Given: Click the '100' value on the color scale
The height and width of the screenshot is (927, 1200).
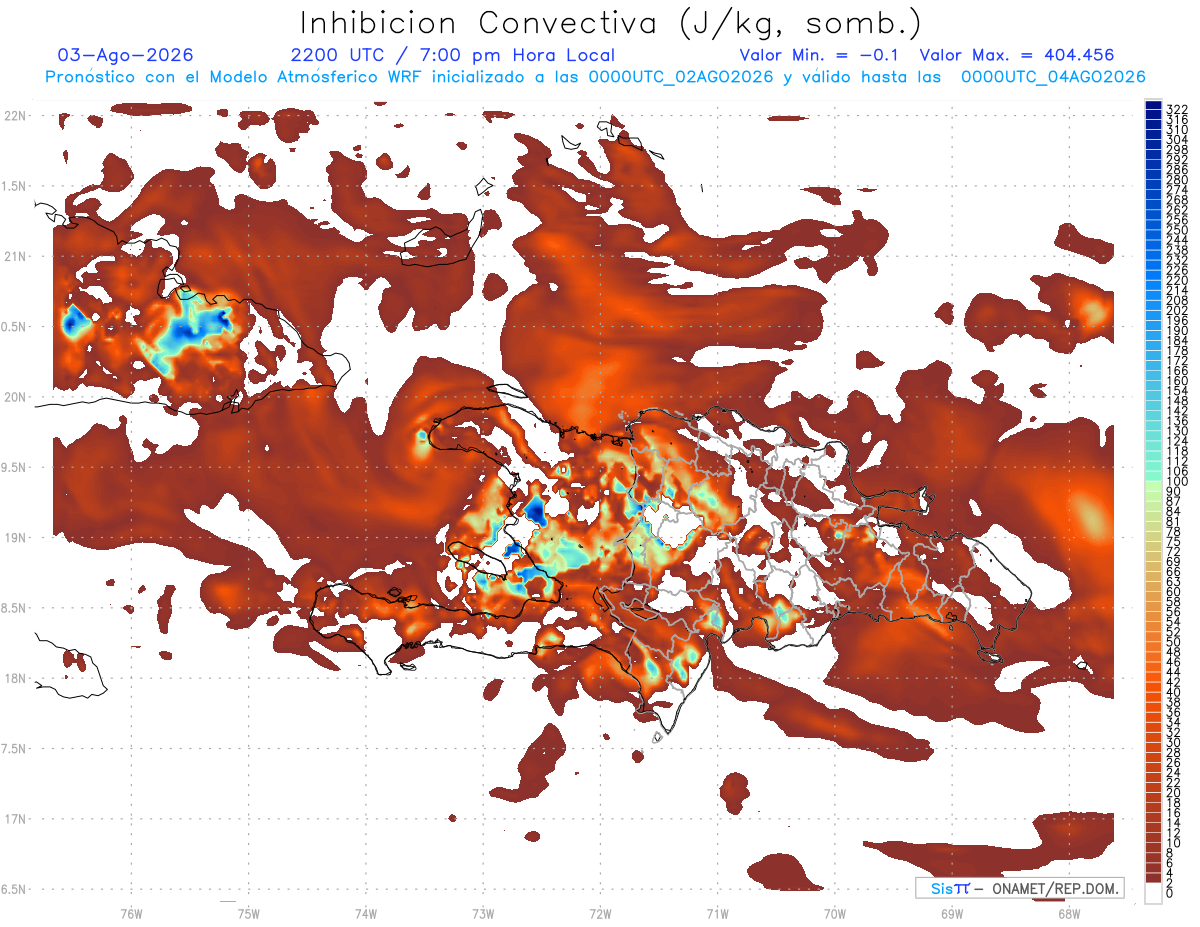Looking at the screenshot, I should (x=1176, y=482).
